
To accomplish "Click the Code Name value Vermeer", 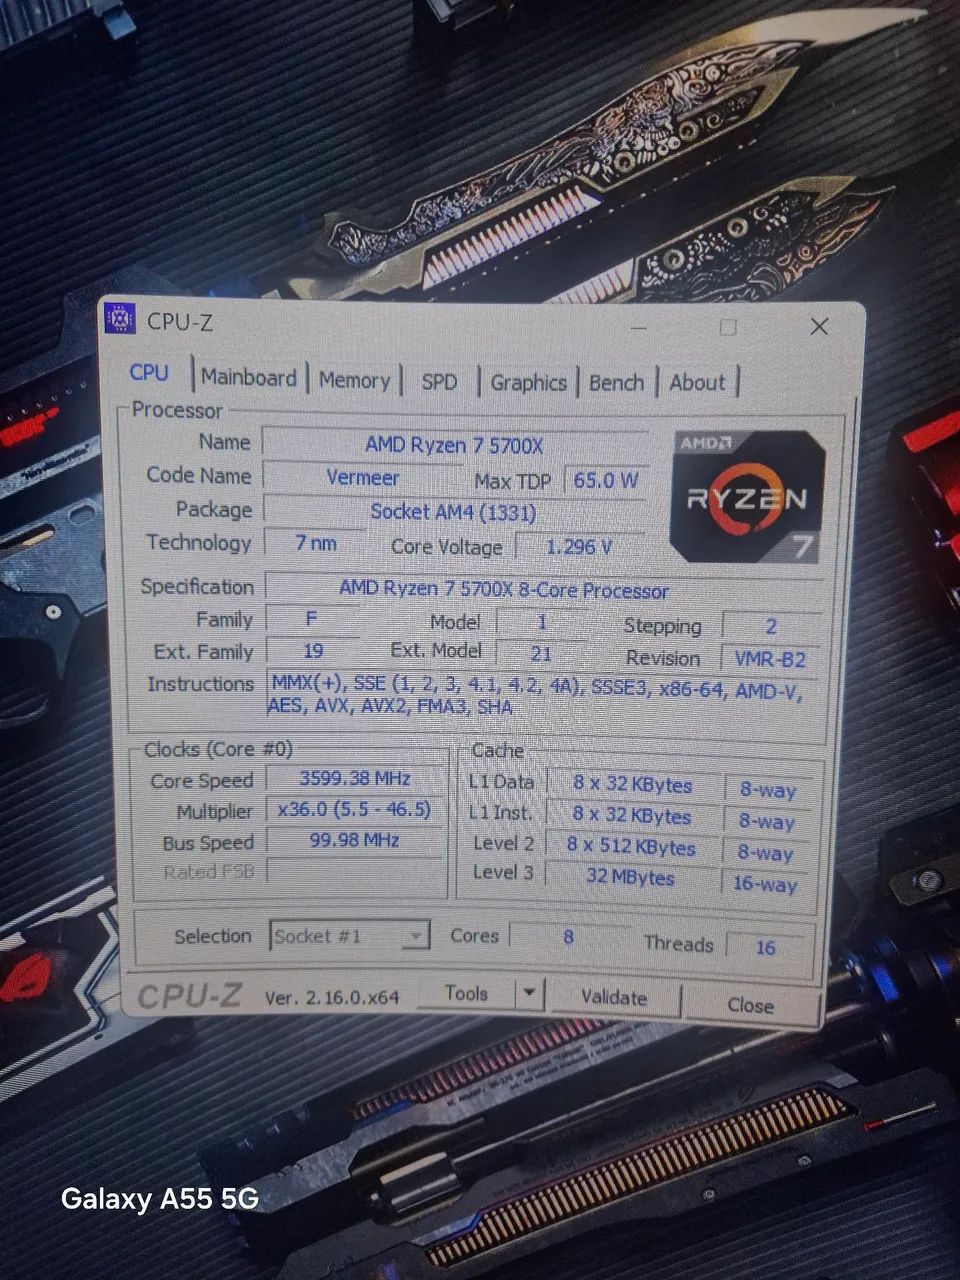I will click(362, 478).
